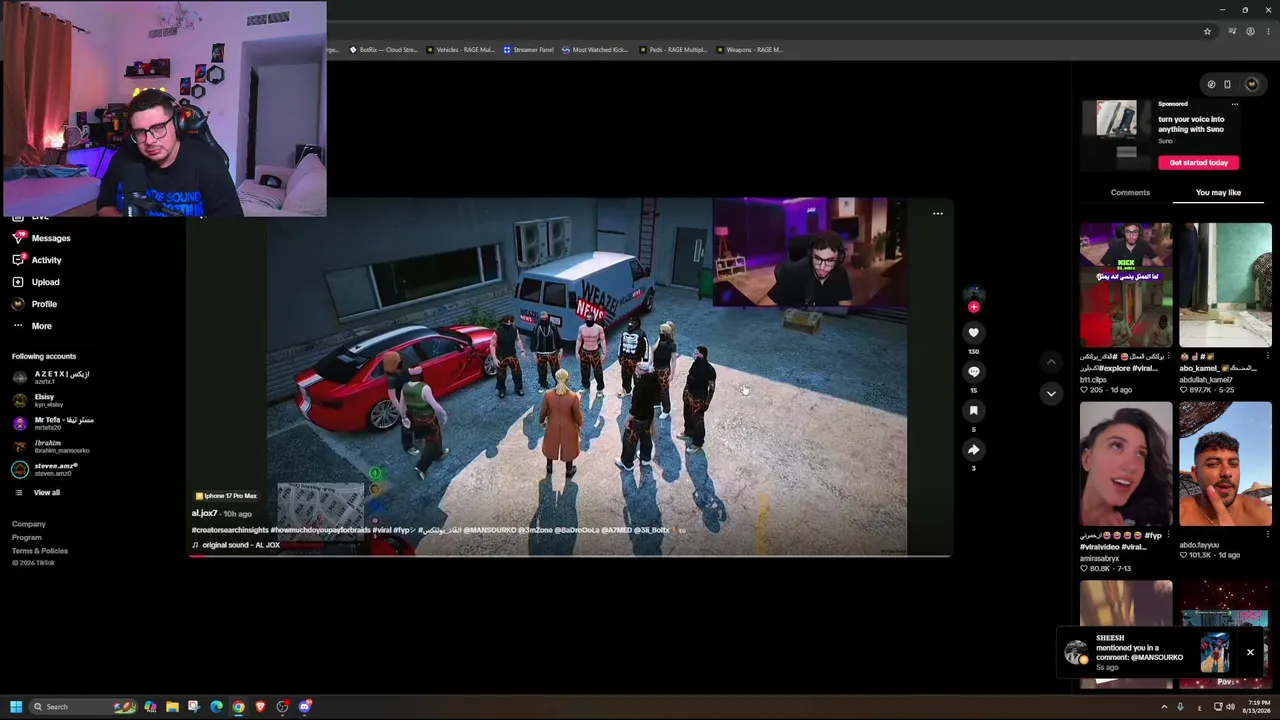Switch to the Comments tab
The width and height of the screenshot is (1280, 720).
coord(1130,192)
